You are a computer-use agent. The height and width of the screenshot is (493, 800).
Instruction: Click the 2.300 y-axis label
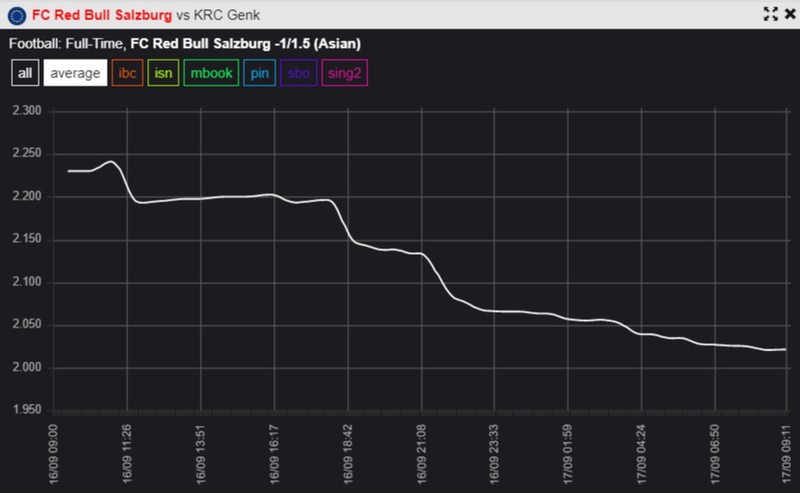[x=27, y=111]
